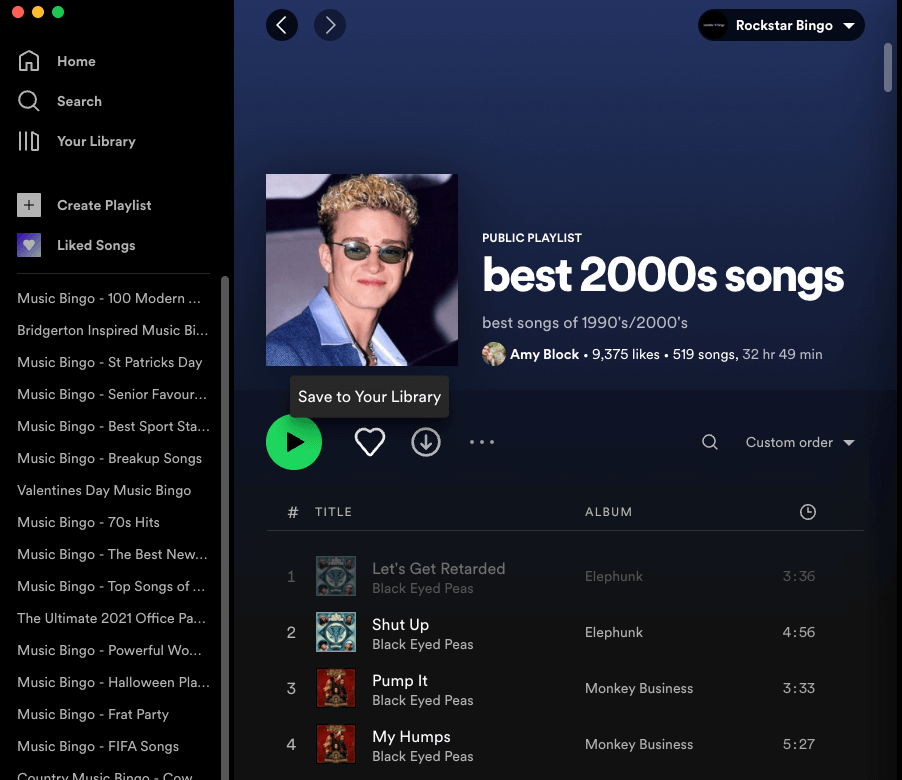Select the track title Let's Get Retarded

coord(438,568)
